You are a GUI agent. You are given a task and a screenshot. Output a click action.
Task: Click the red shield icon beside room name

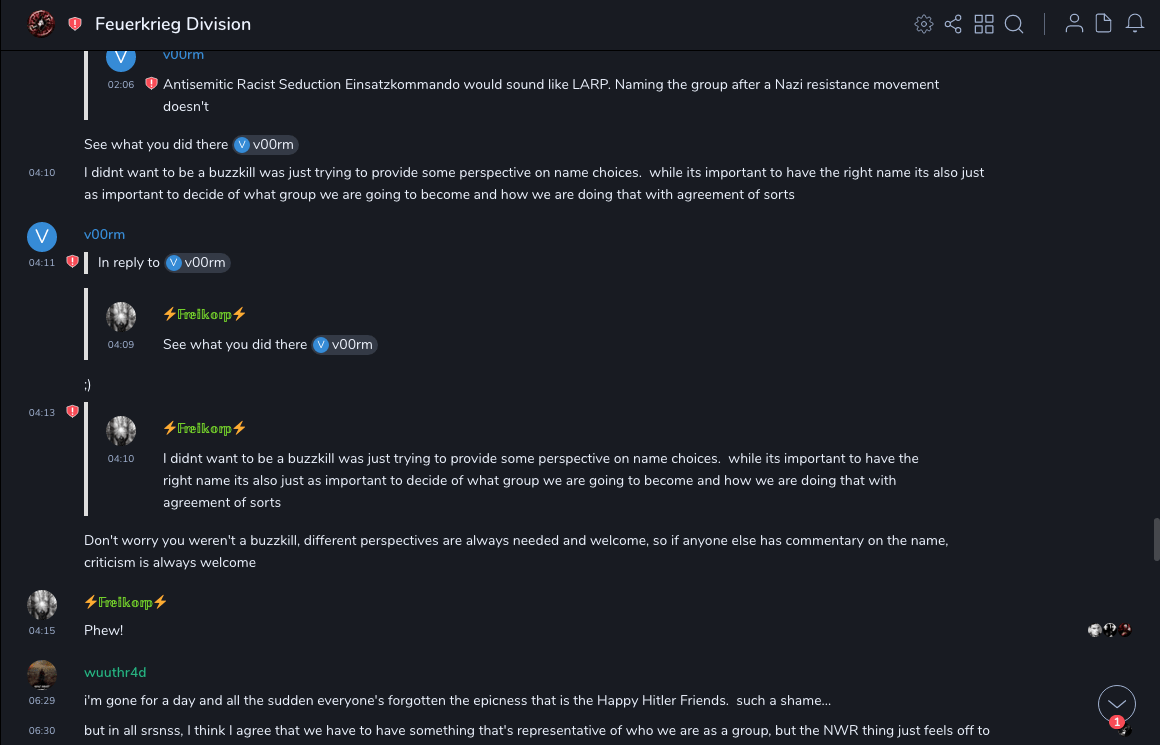click(x=75, y=24)
